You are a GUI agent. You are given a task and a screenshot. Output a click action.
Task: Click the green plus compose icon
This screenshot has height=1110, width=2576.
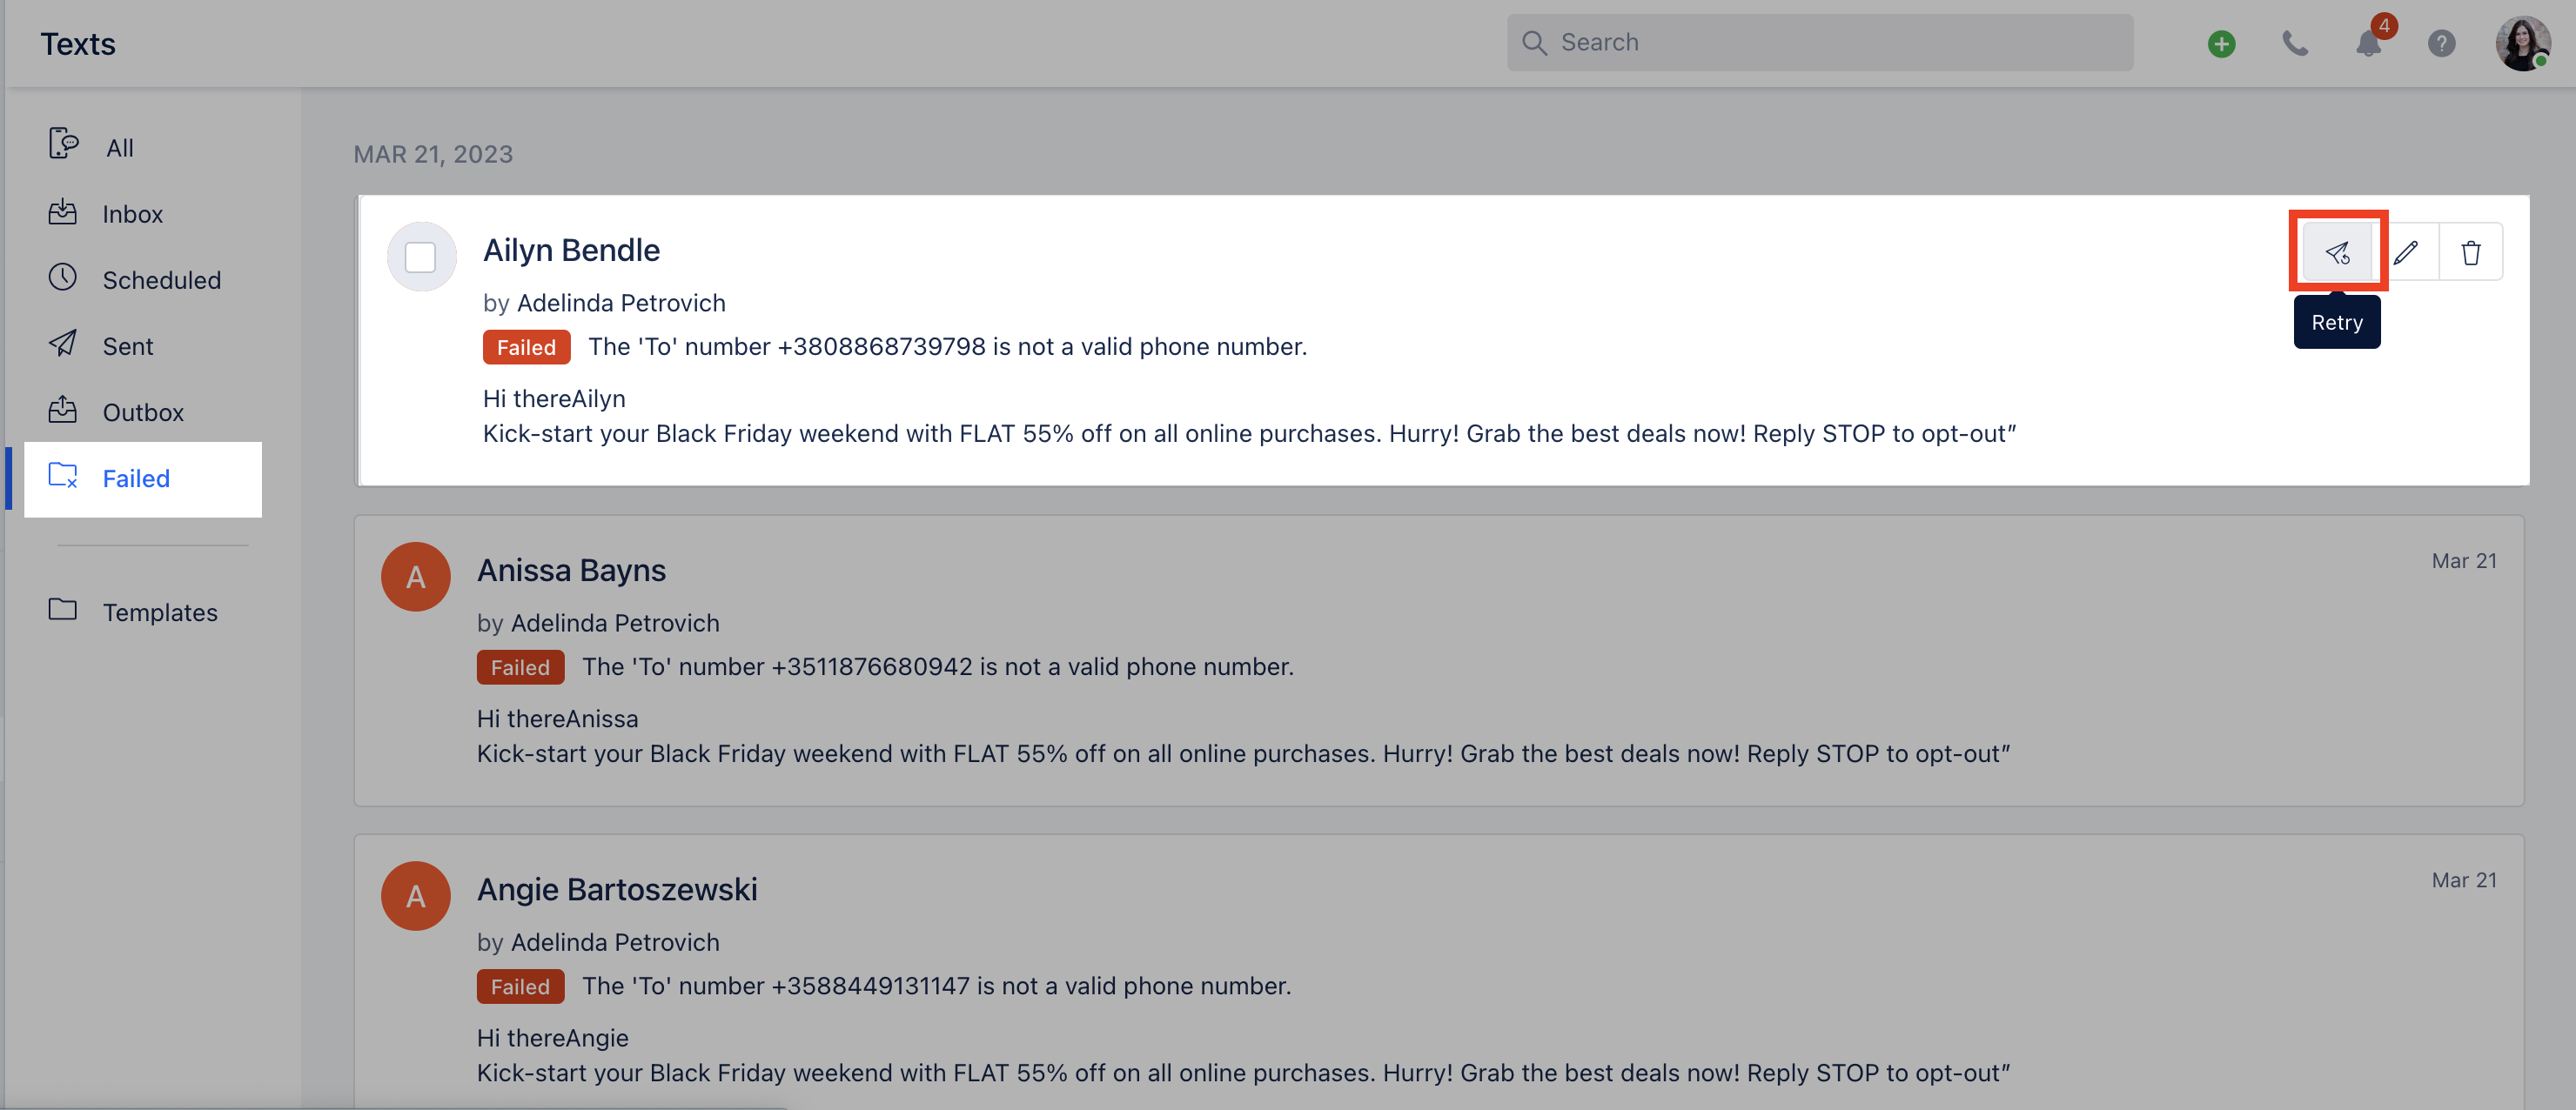coord(2220,43)
